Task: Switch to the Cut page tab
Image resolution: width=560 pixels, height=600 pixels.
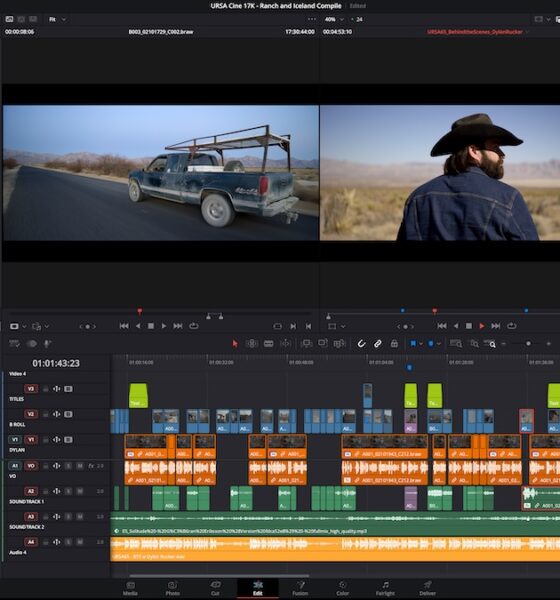Action: pos(215,588)
